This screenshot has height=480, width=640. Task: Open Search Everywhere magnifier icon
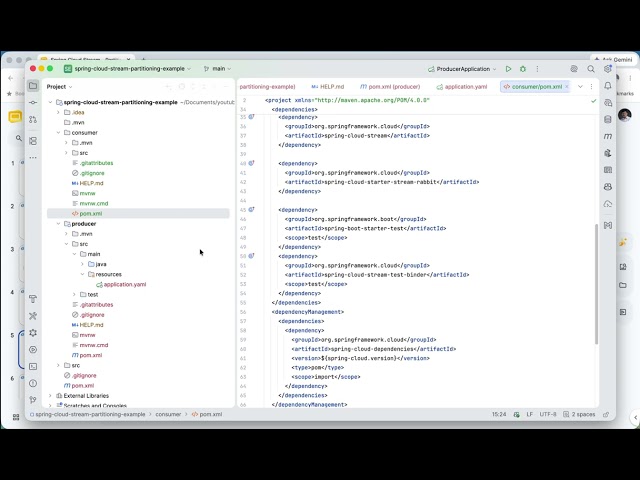click(591, 69)
